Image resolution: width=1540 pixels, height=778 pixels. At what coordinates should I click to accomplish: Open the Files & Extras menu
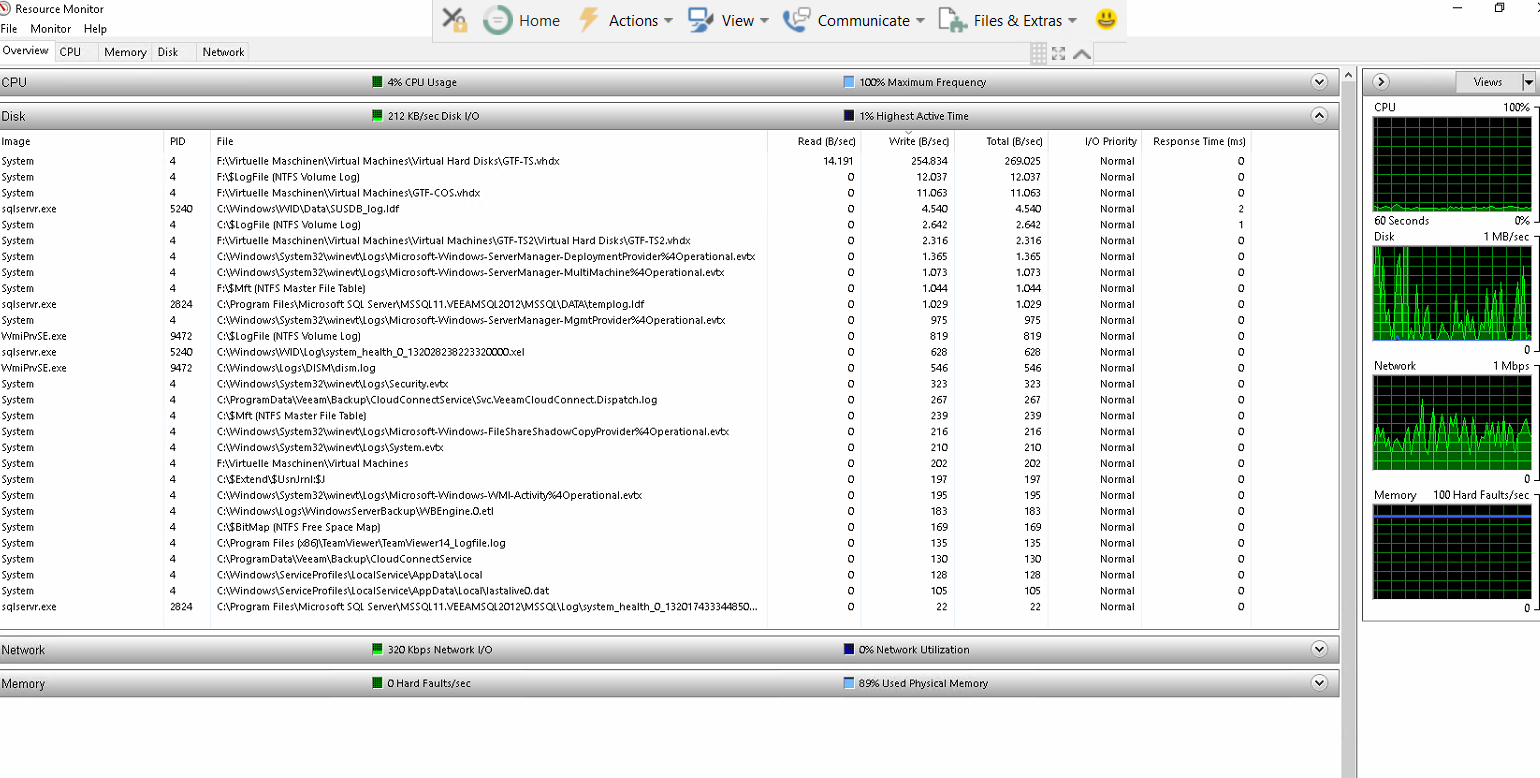1008,20
